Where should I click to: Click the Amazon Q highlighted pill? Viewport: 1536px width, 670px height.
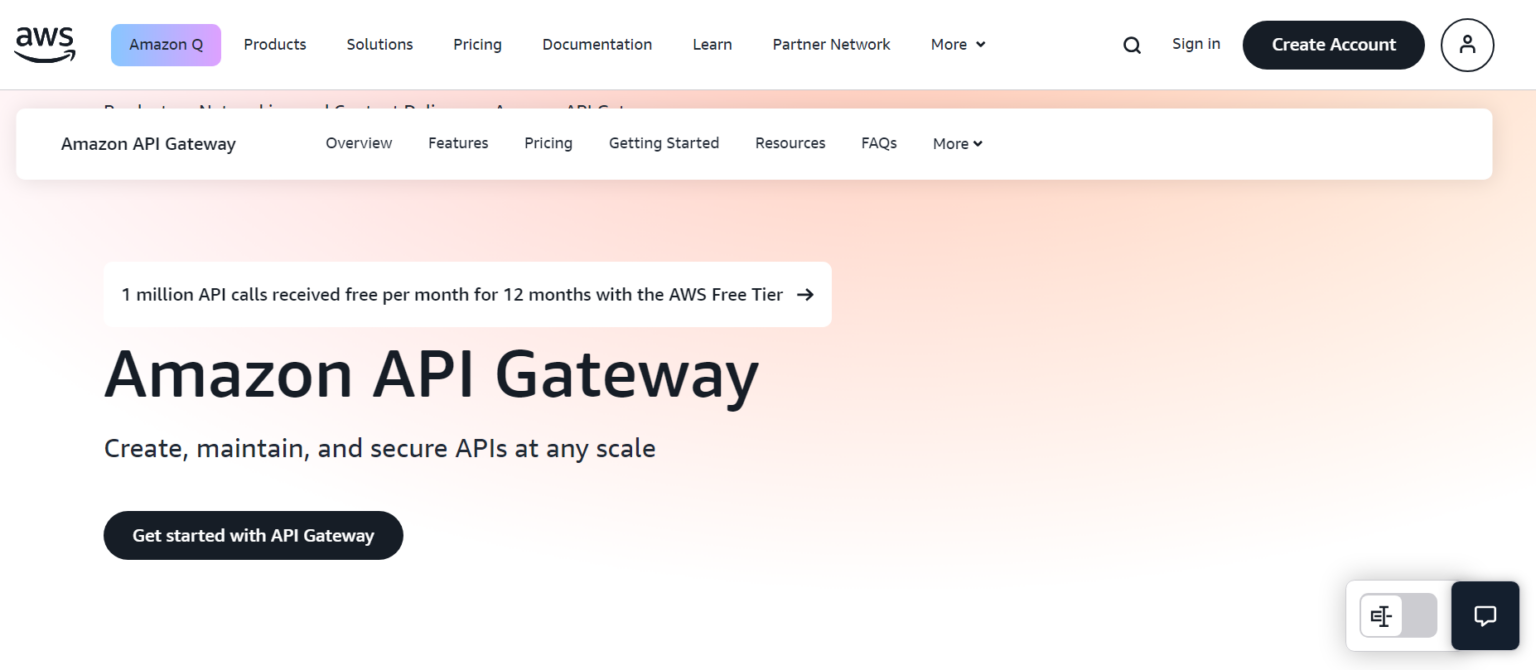166,44
